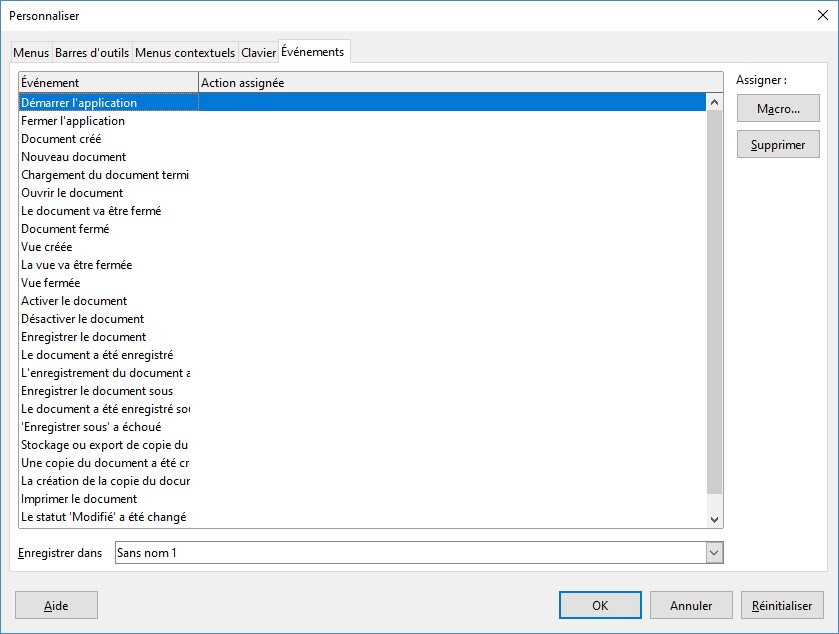Select Document fermé event
The image size is (839, 634).
pos(363,228)
